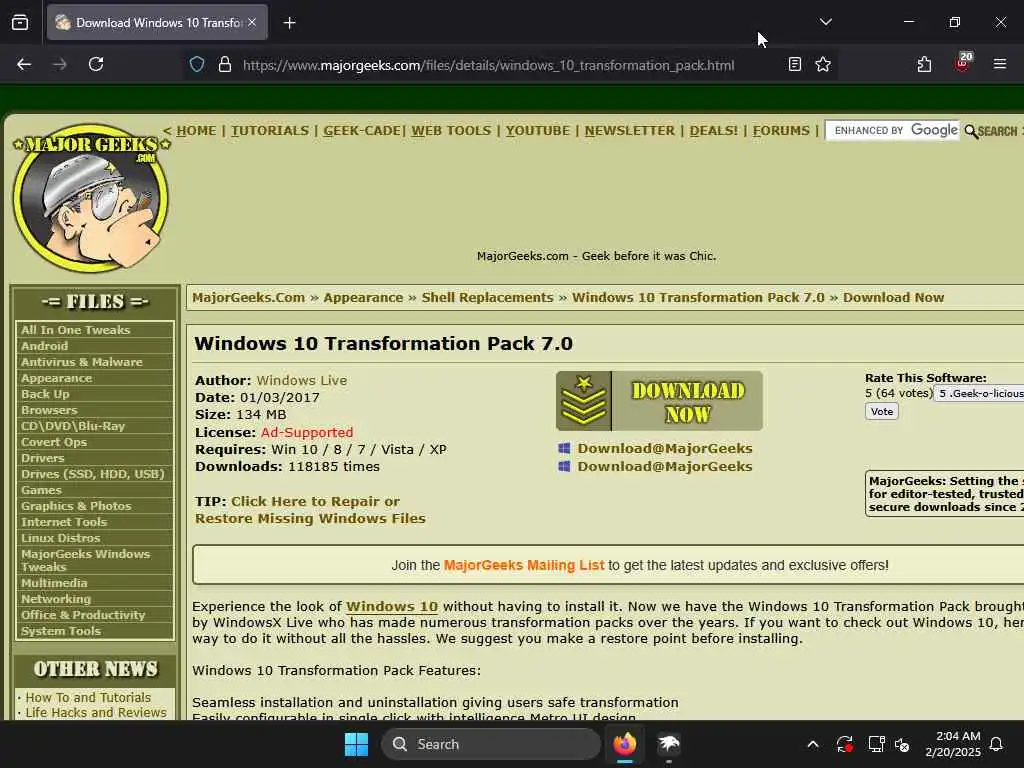
Task: Open the Firefox hamburger menu
Action: point(999,64)
